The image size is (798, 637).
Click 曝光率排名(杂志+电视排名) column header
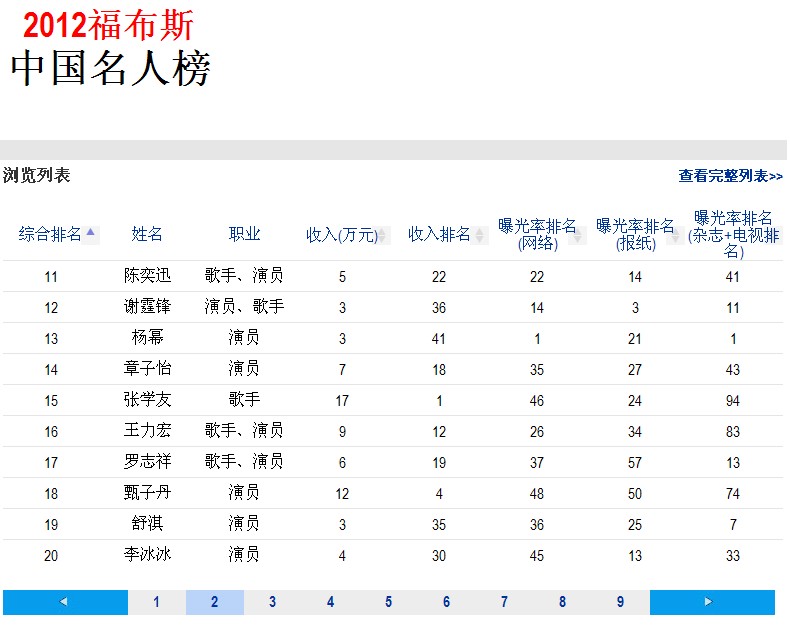pyautogui.click(x=733, y=235)
